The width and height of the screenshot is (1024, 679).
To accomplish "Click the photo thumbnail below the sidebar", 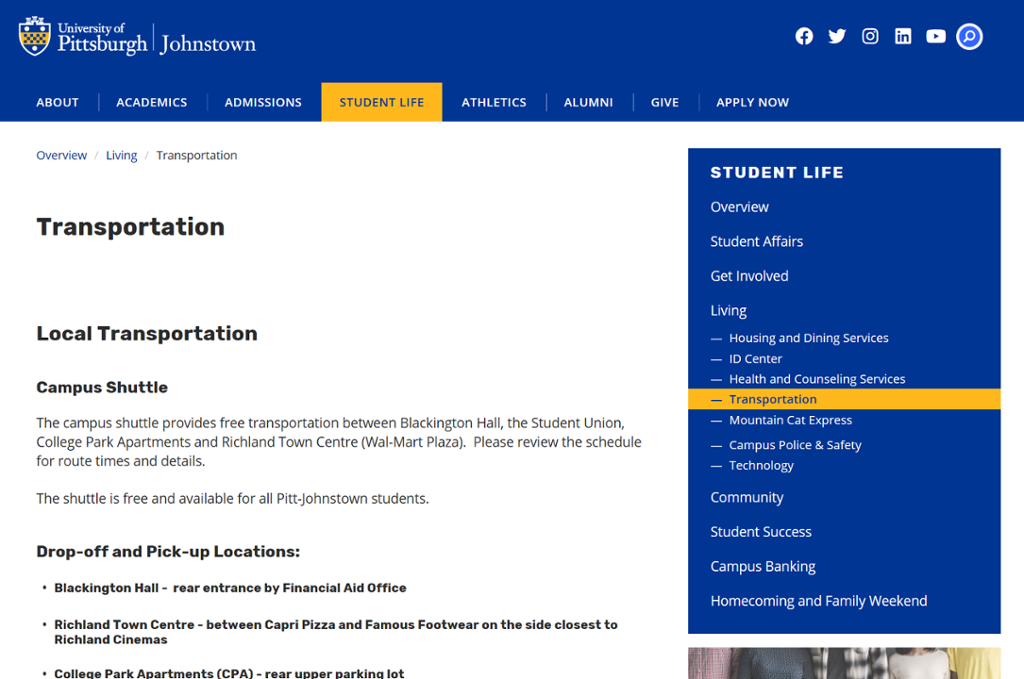I will click(844, 663).
